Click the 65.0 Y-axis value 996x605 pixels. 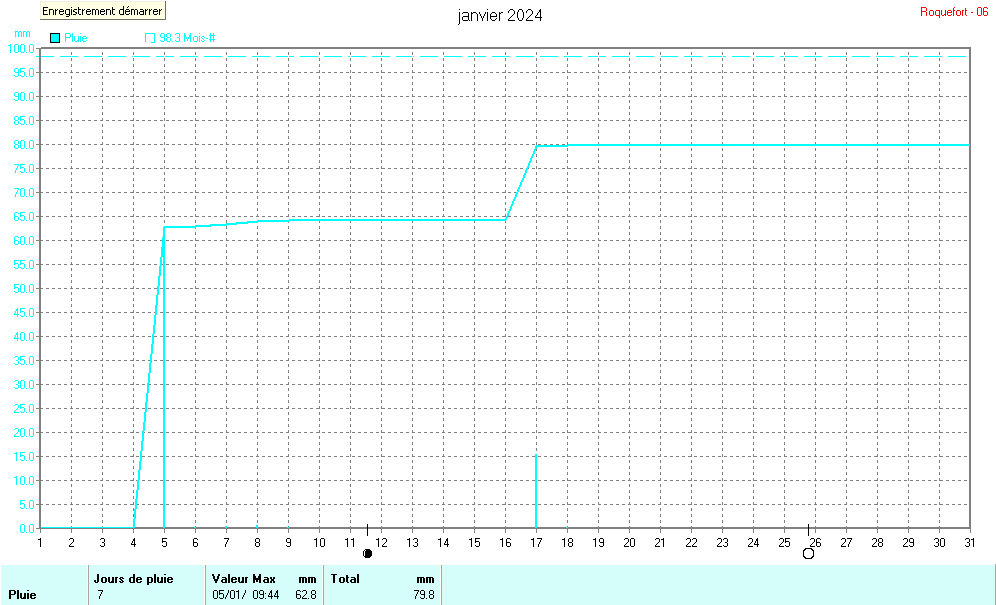pos(24,217)
